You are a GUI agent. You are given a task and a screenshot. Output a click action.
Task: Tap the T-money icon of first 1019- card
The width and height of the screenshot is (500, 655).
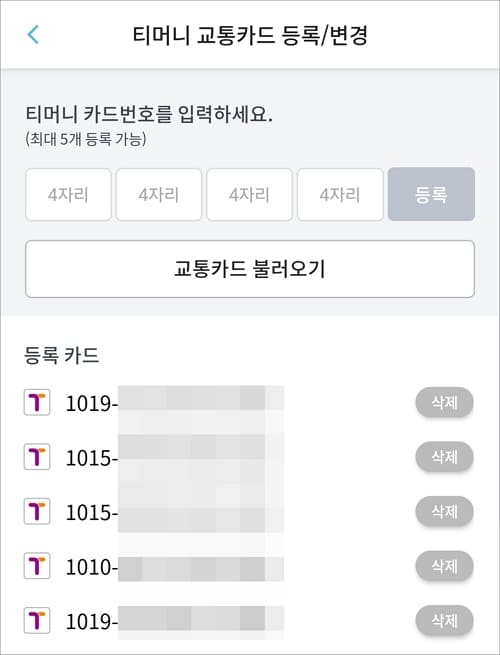pyautogui.click(x=37, y=402)
